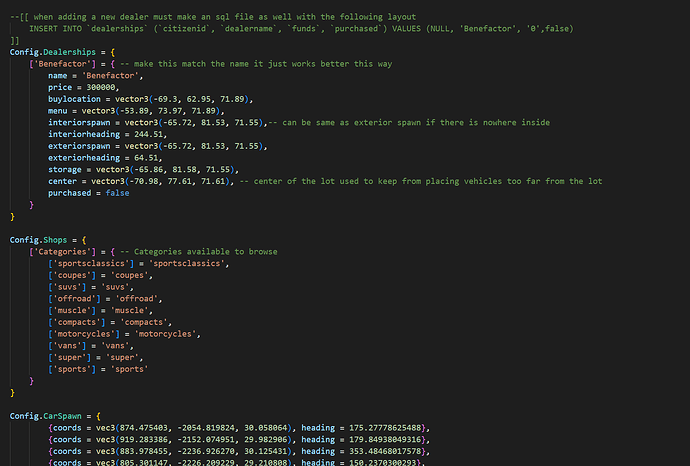Screen dimensions: 690x466
Task: Click the 'purchased = false' line in the Benefactor table
Action: click(x=90, y=192)
